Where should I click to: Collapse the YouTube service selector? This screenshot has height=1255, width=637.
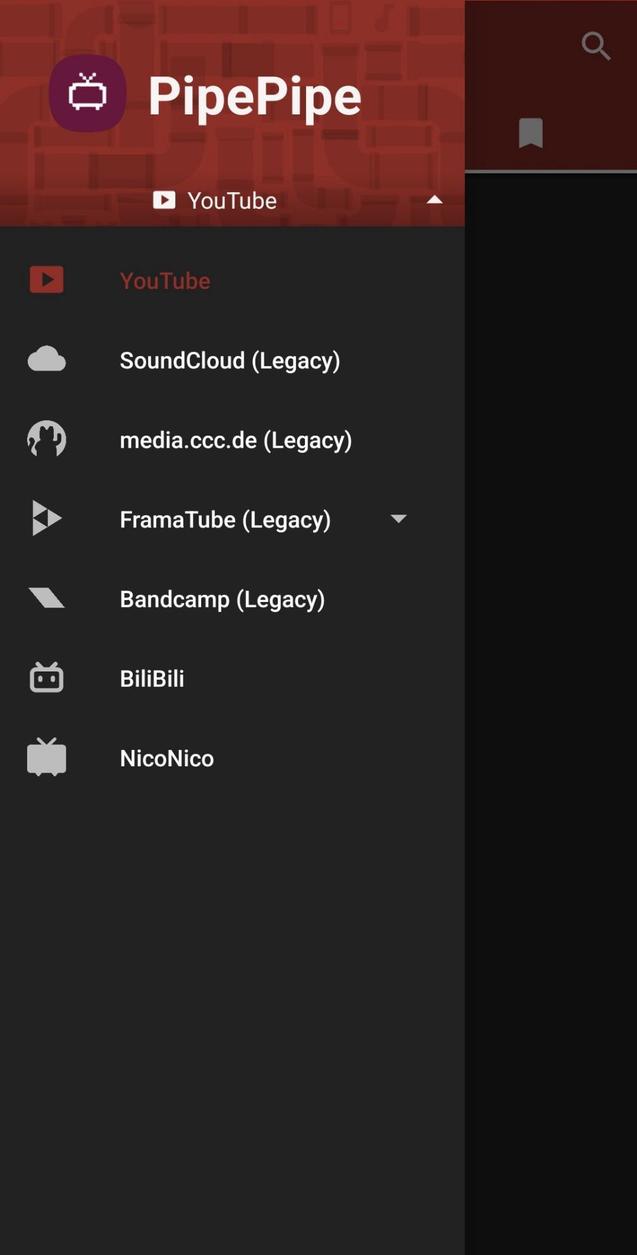click(434, 199)
